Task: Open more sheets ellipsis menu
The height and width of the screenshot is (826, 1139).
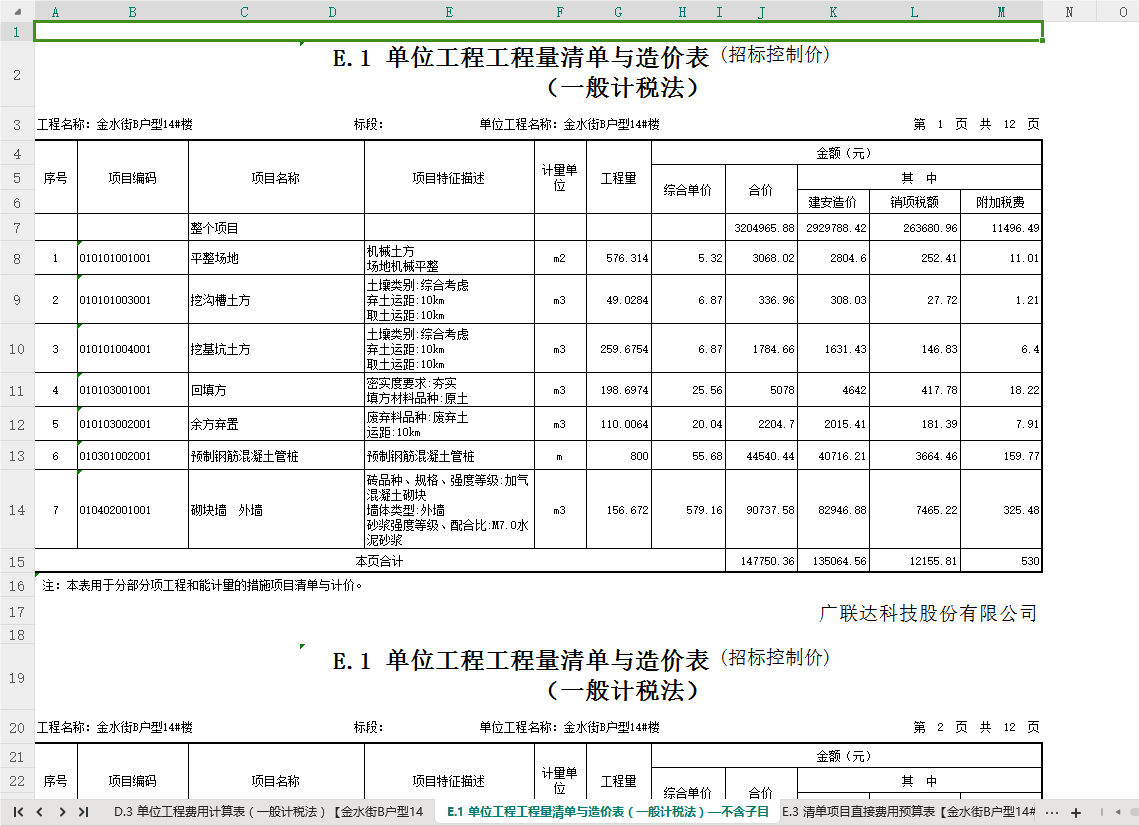Action: tap(1051, 812)
